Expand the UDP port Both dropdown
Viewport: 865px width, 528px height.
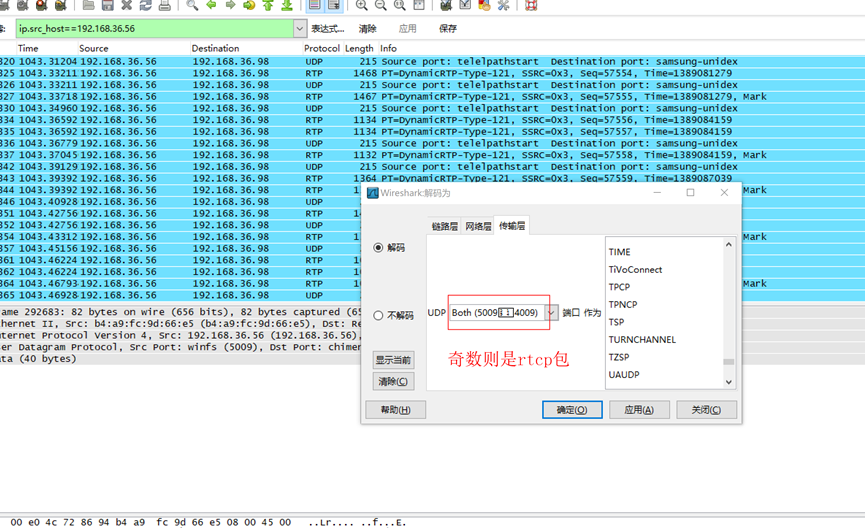(551, 313)
